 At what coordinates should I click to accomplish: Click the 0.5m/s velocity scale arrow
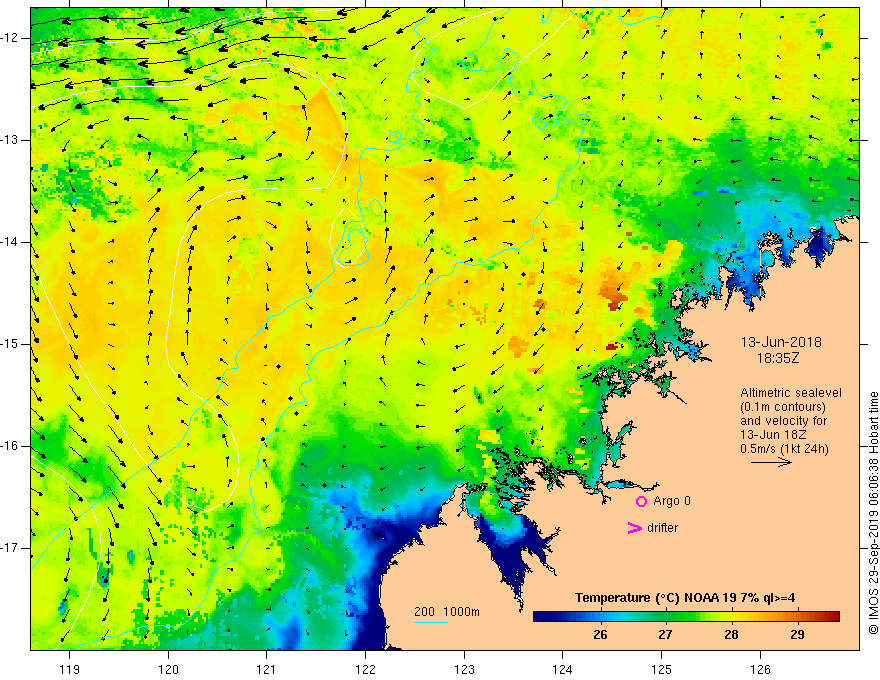771,462
